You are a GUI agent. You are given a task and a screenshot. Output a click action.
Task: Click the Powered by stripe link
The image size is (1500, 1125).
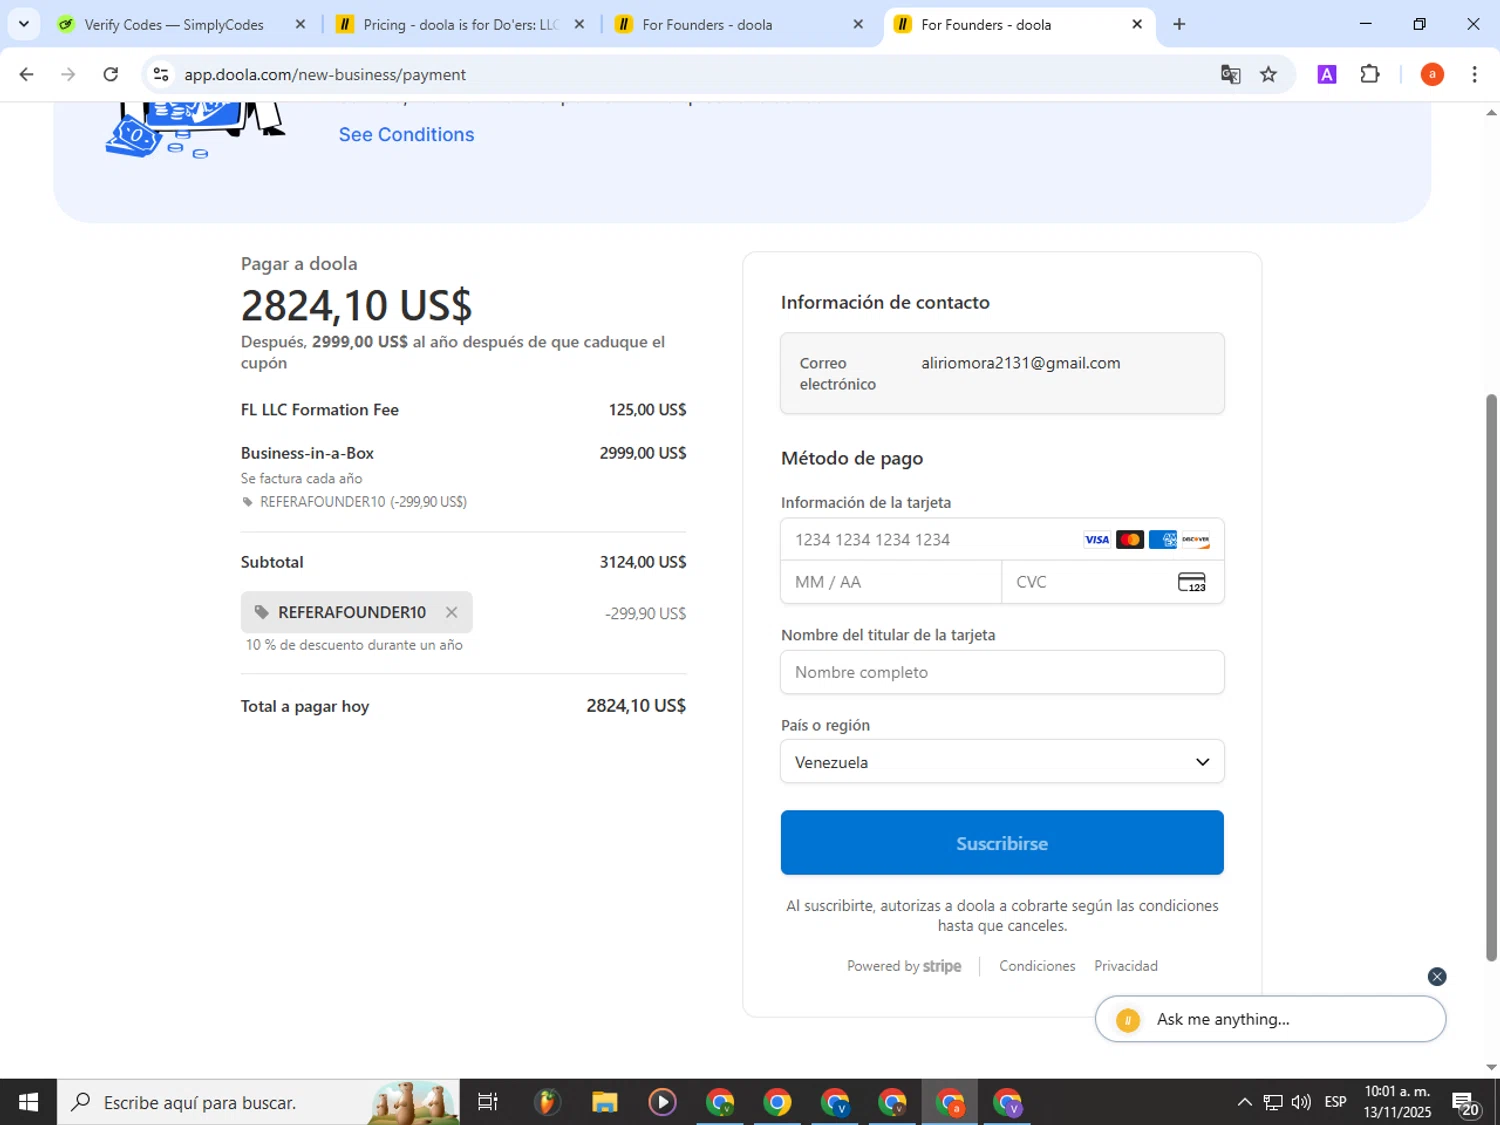904,966
